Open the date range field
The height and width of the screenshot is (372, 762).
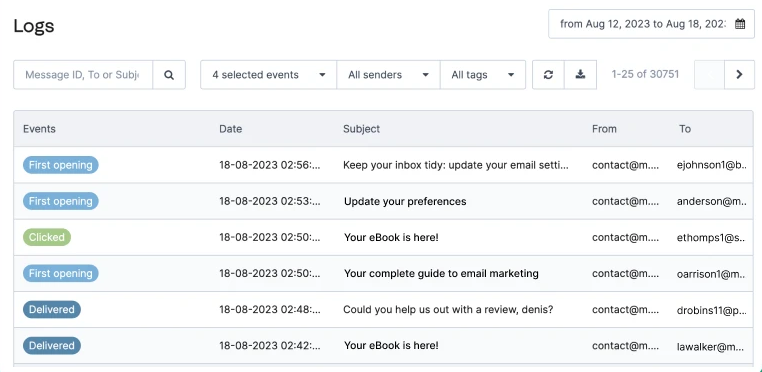(651, 24)
